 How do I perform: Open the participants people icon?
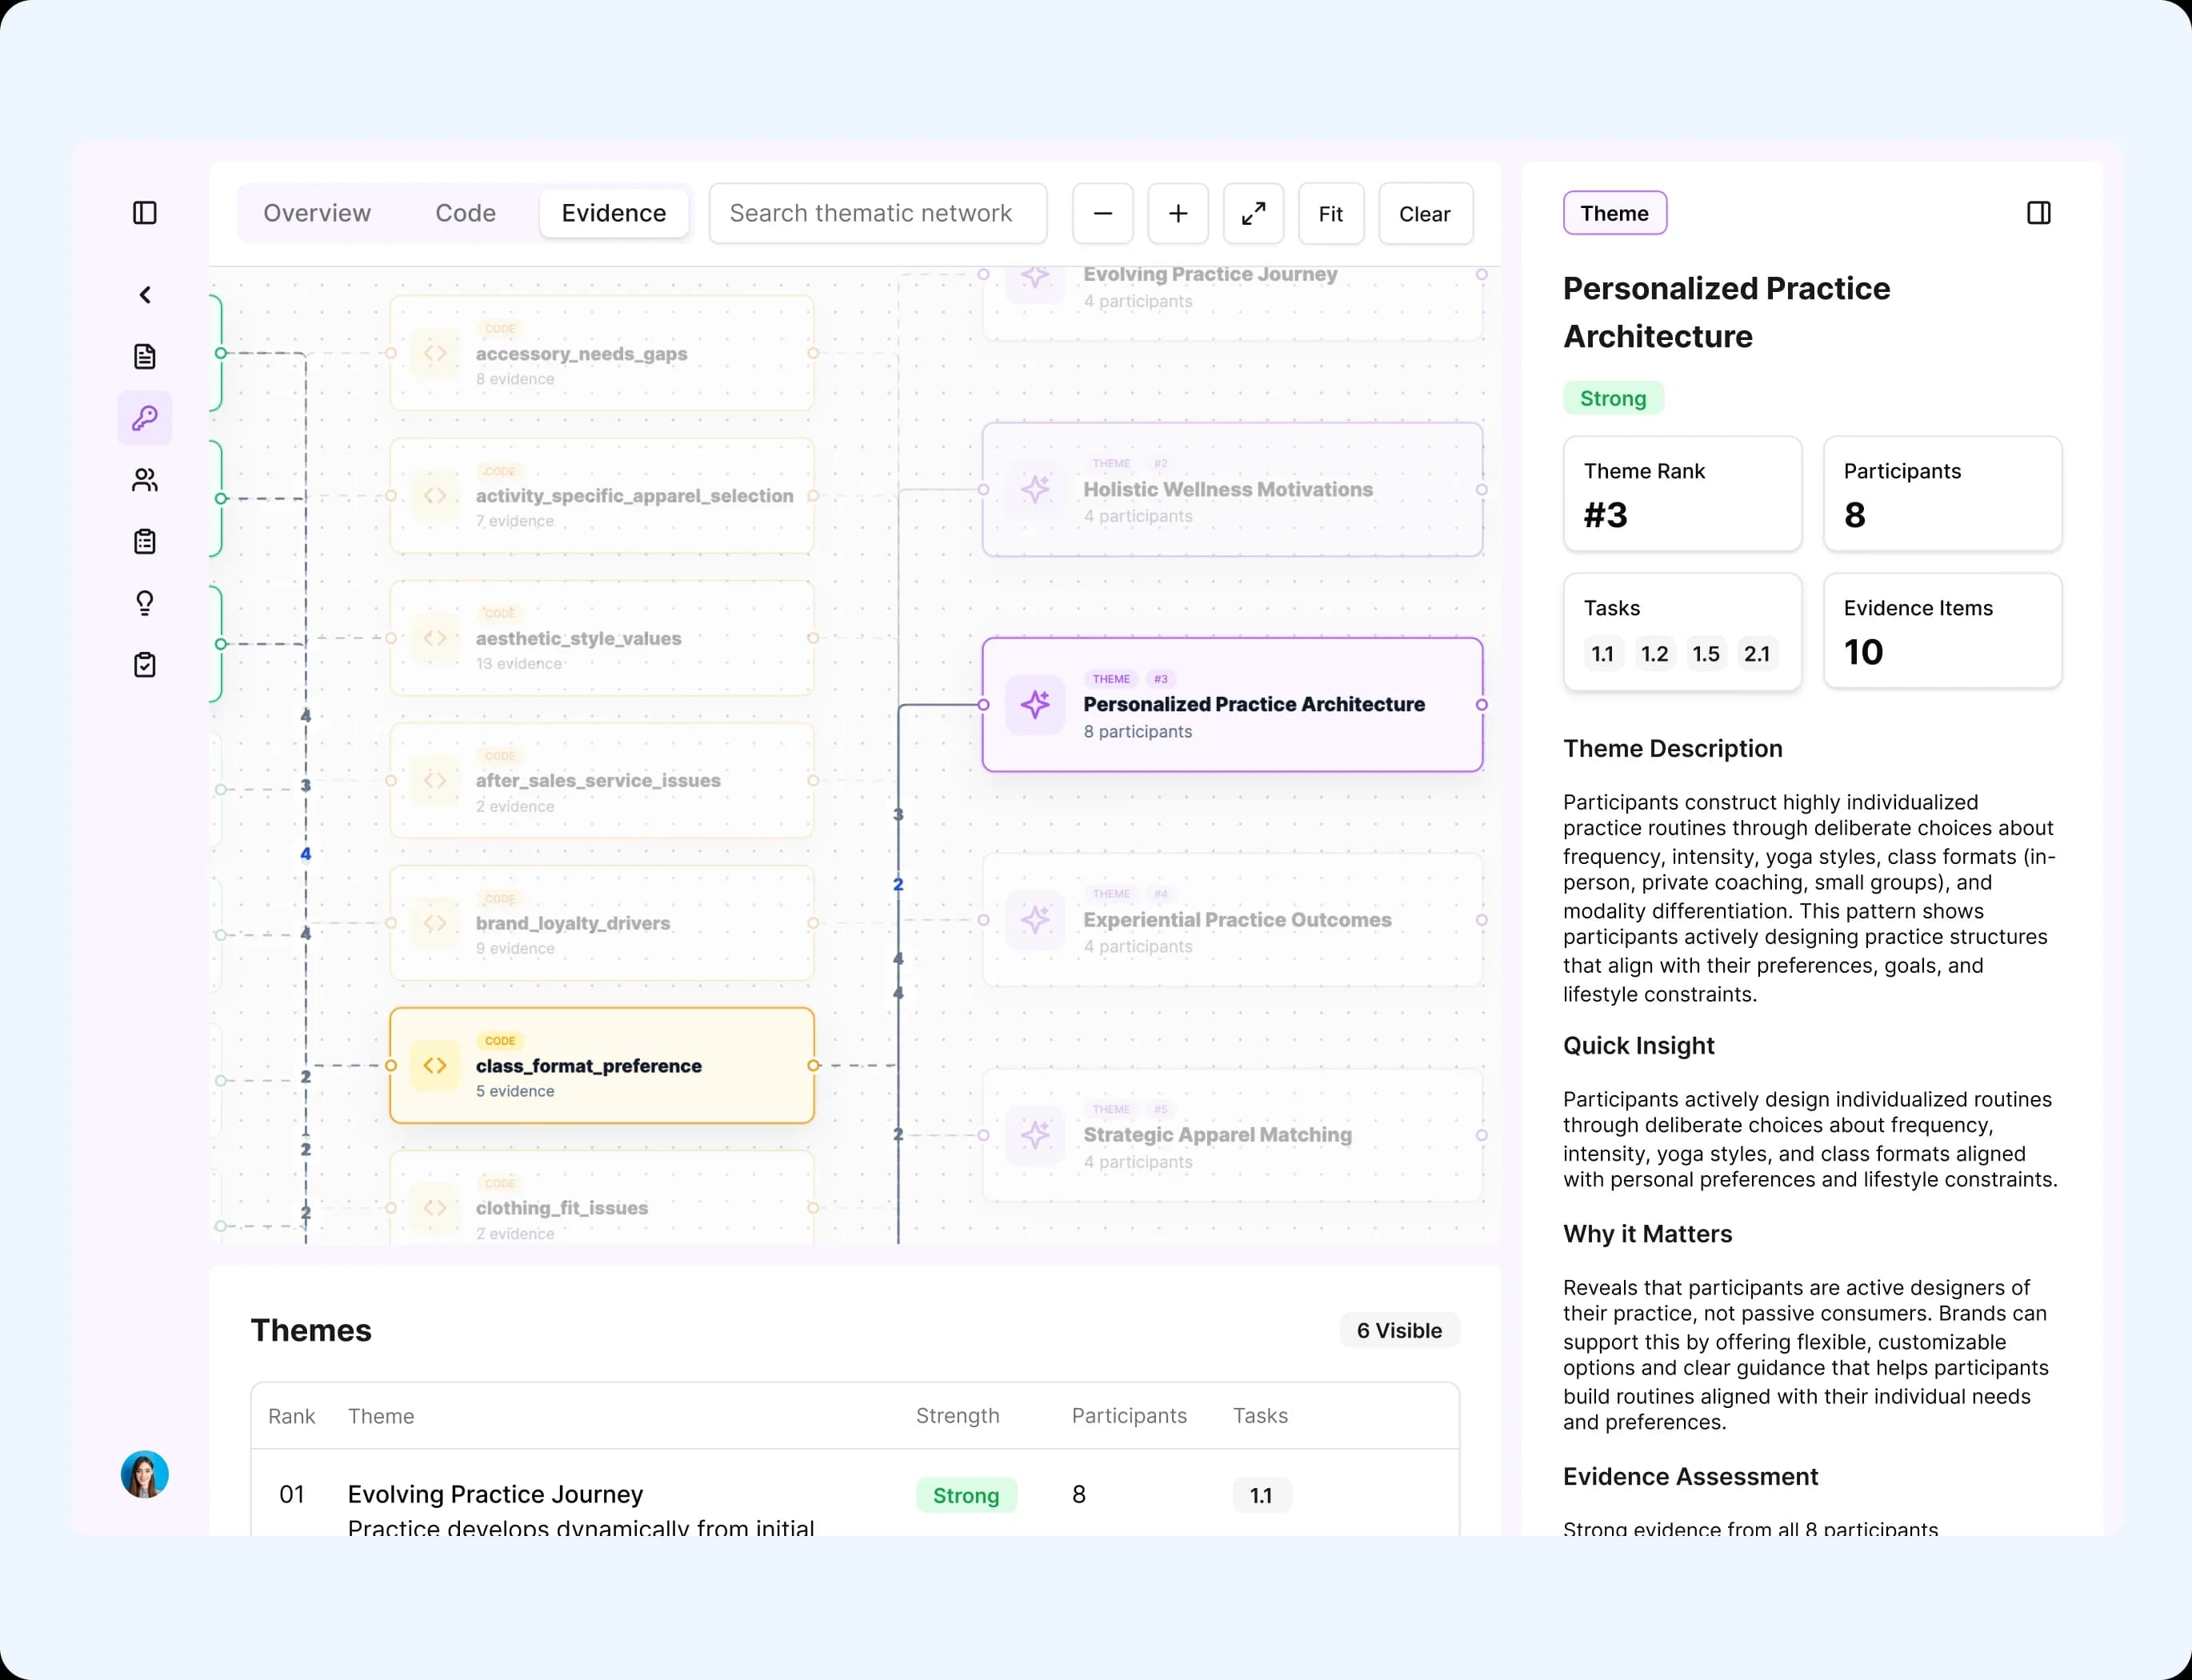pyautogui.click(x=145, y=480)
